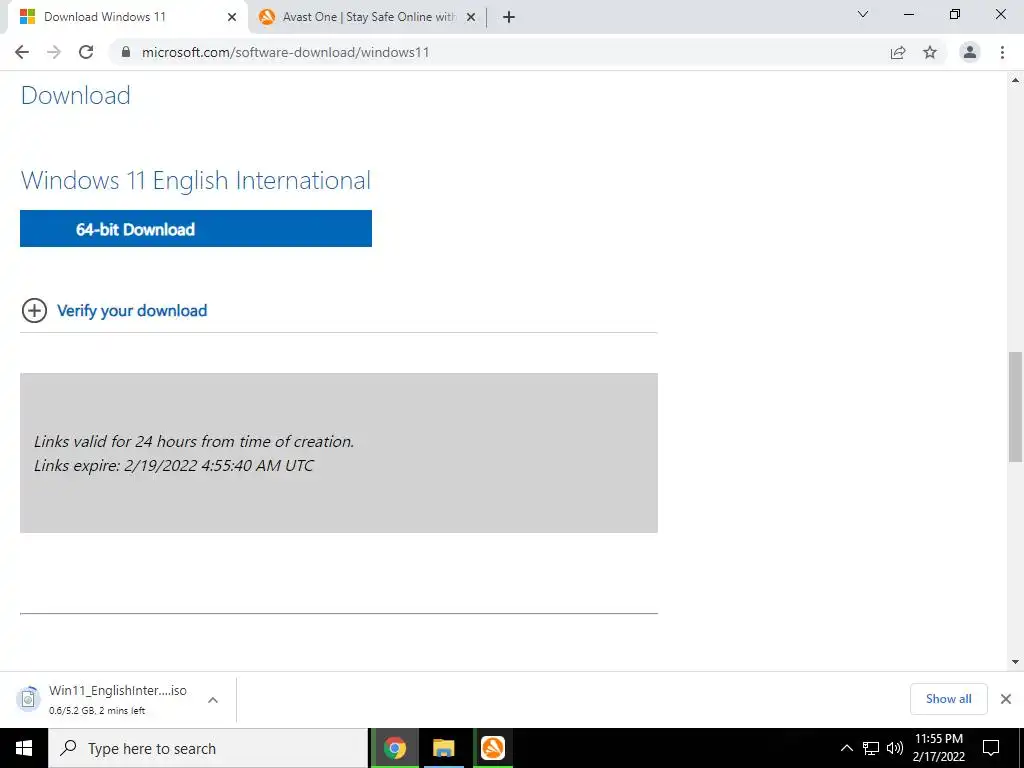Click the Windows 11 English International heading
Screen dimensions: 1024x768
click(x=196, y=180)
